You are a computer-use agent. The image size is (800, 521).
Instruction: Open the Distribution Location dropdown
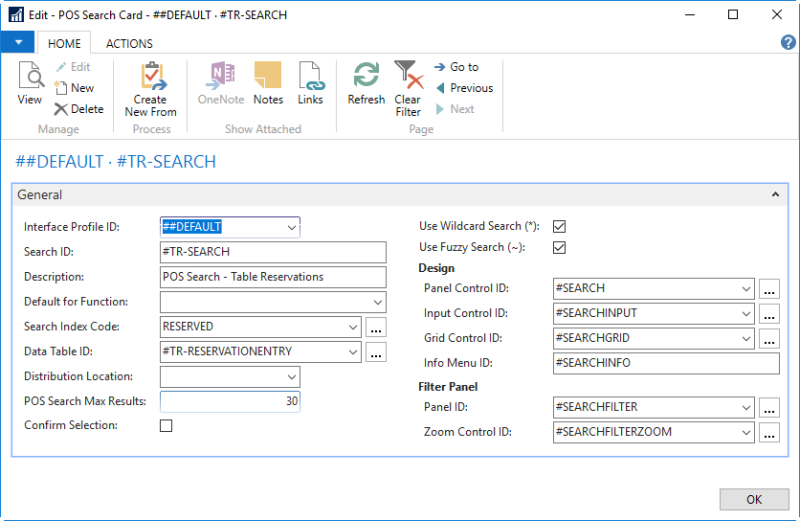291,377
